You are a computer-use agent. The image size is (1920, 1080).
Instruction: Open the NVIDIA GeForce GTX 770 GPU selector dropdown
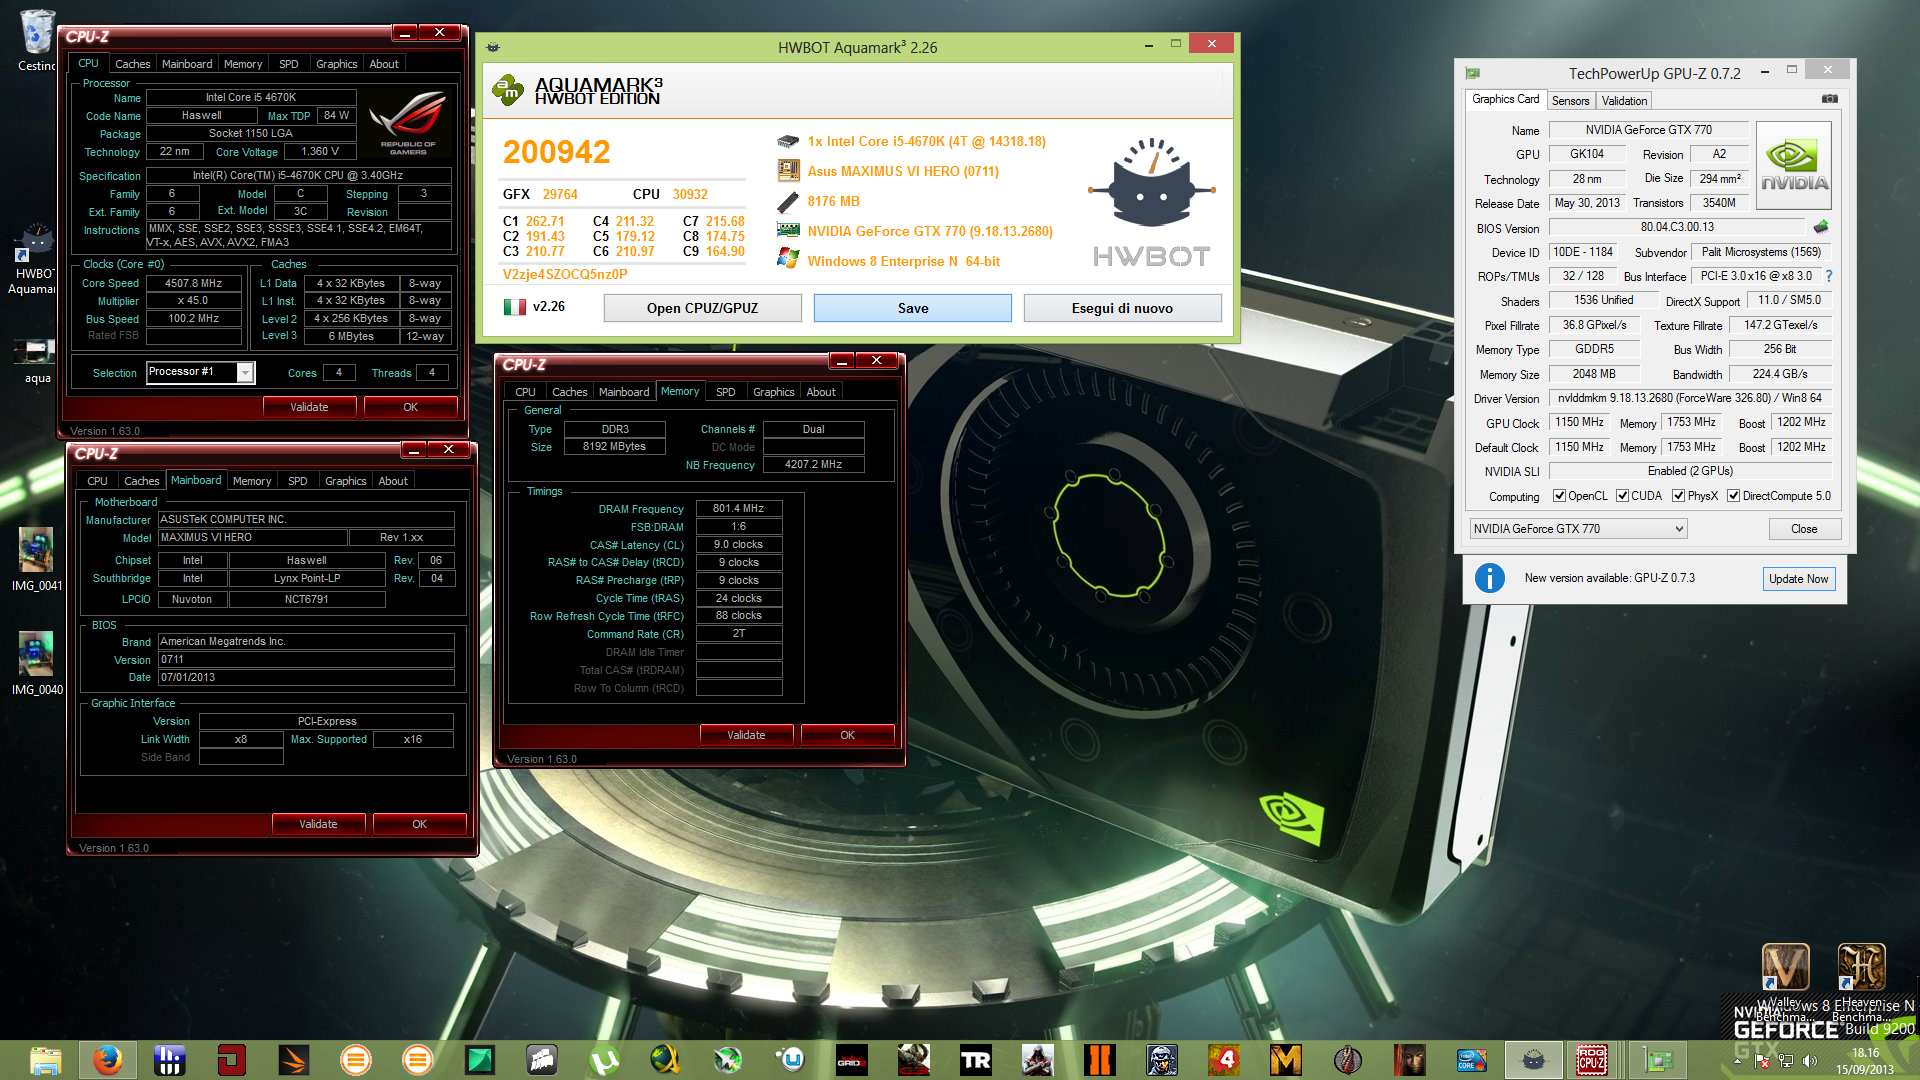tap(1578, 529)
